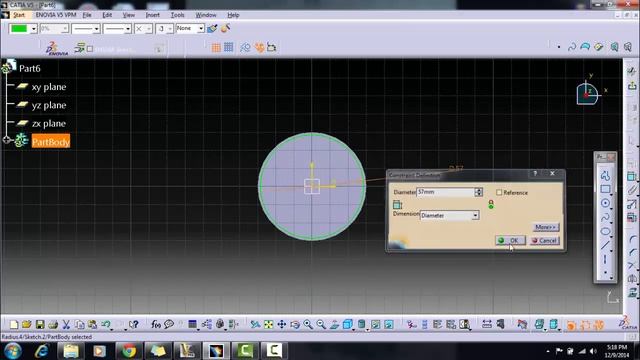Viewport: 640px width, 360px height.
Task: Select the Rectangle sketch tool
Action: tap(605, 189)
